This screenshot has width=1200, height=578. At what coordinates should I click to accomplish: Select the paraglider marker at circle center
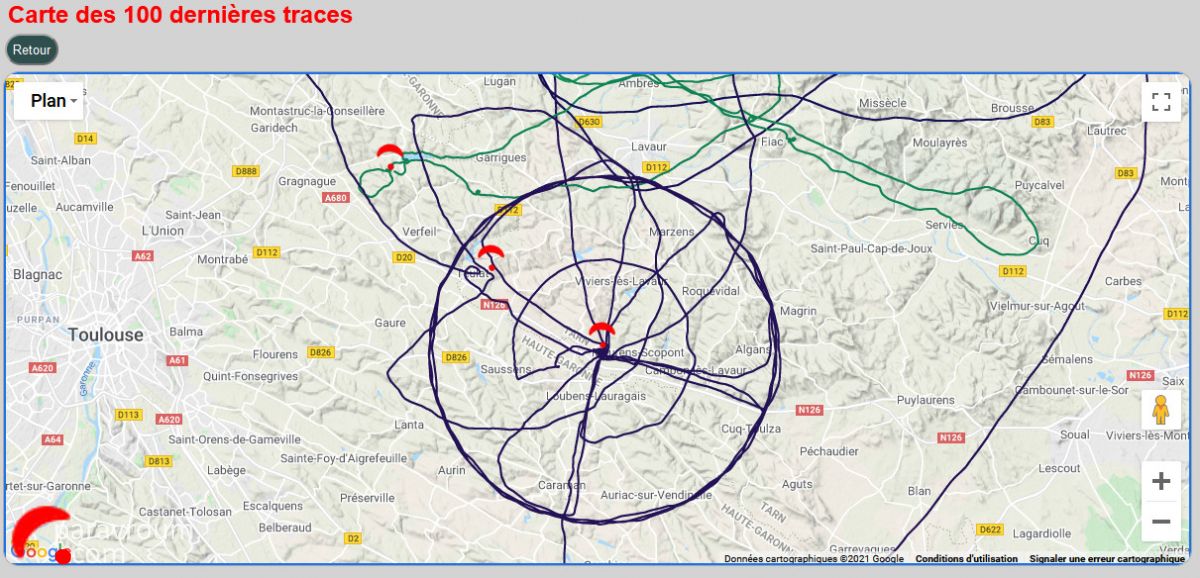(601, 334)
